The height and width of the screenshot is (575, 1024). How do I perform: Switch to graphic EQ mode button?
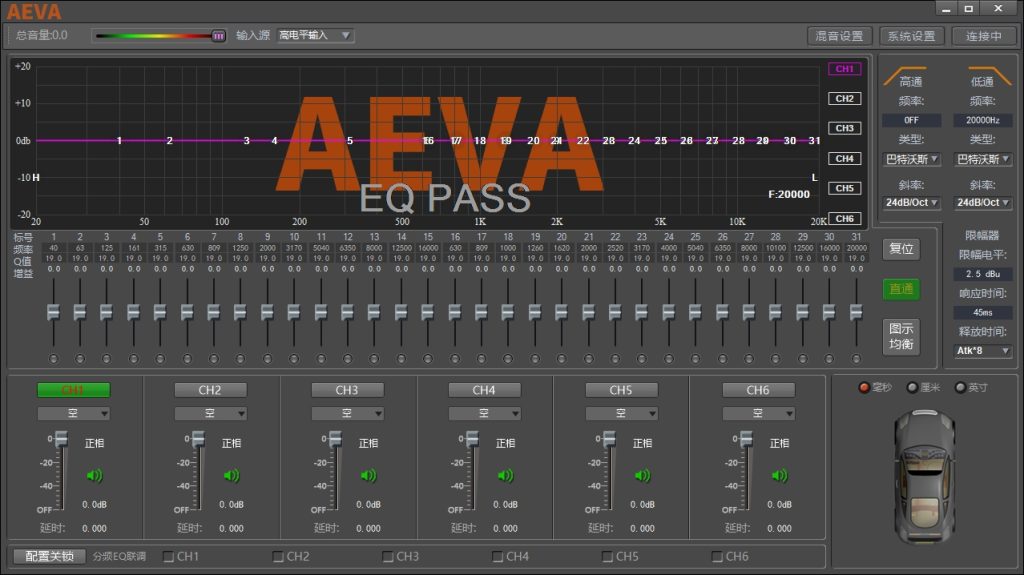[x=901, y=337]
